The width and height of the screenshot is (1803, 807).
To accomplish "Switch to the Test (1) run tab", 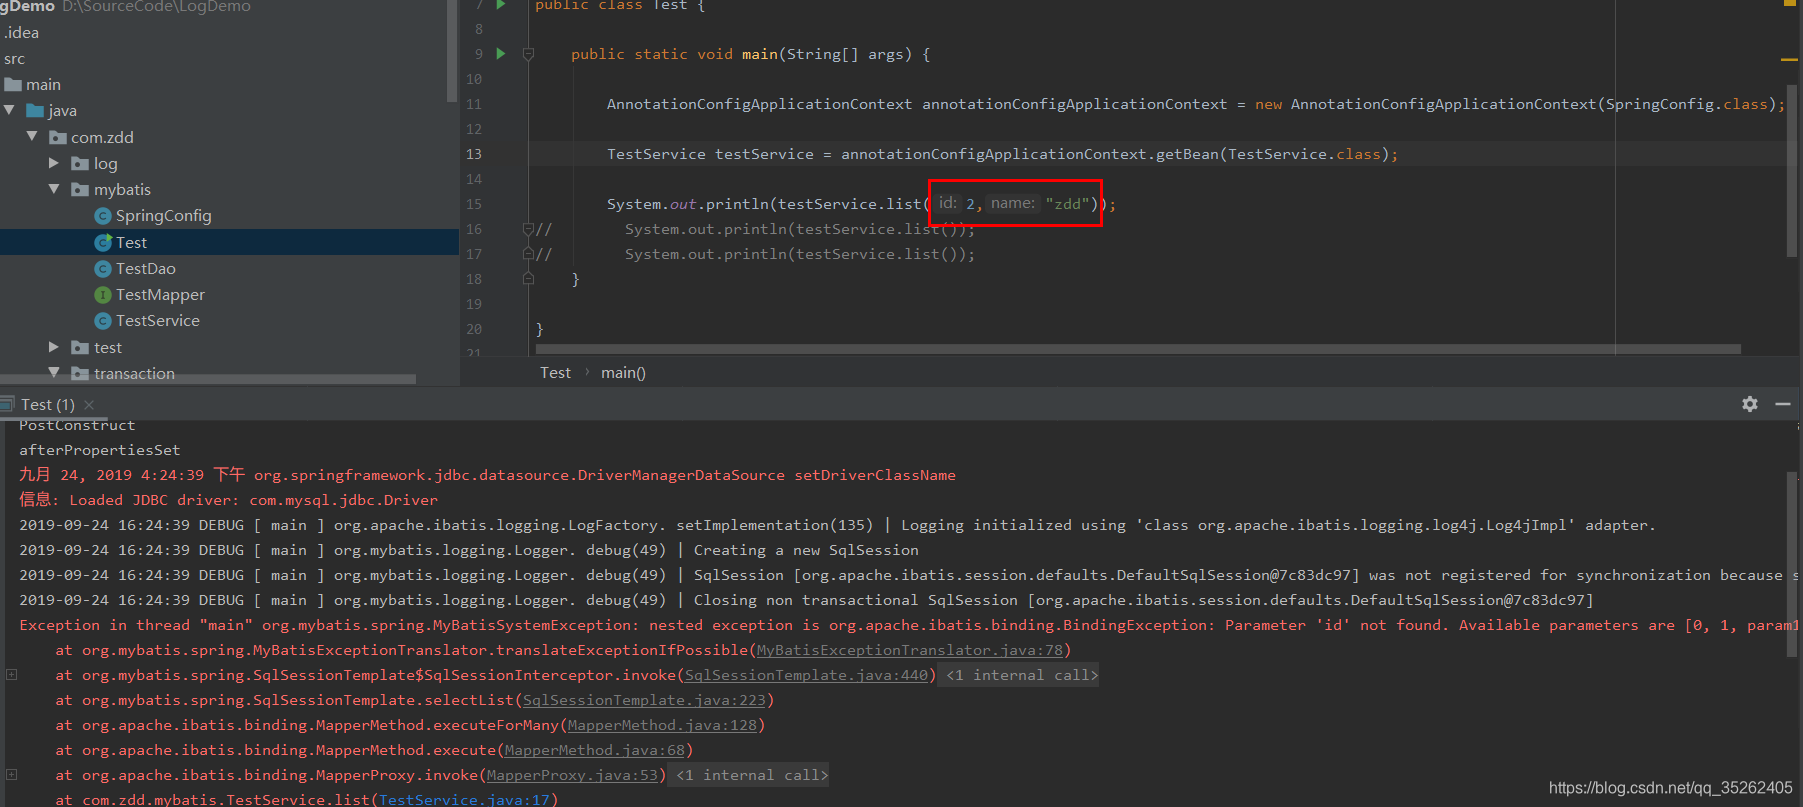I will [47, 405].
